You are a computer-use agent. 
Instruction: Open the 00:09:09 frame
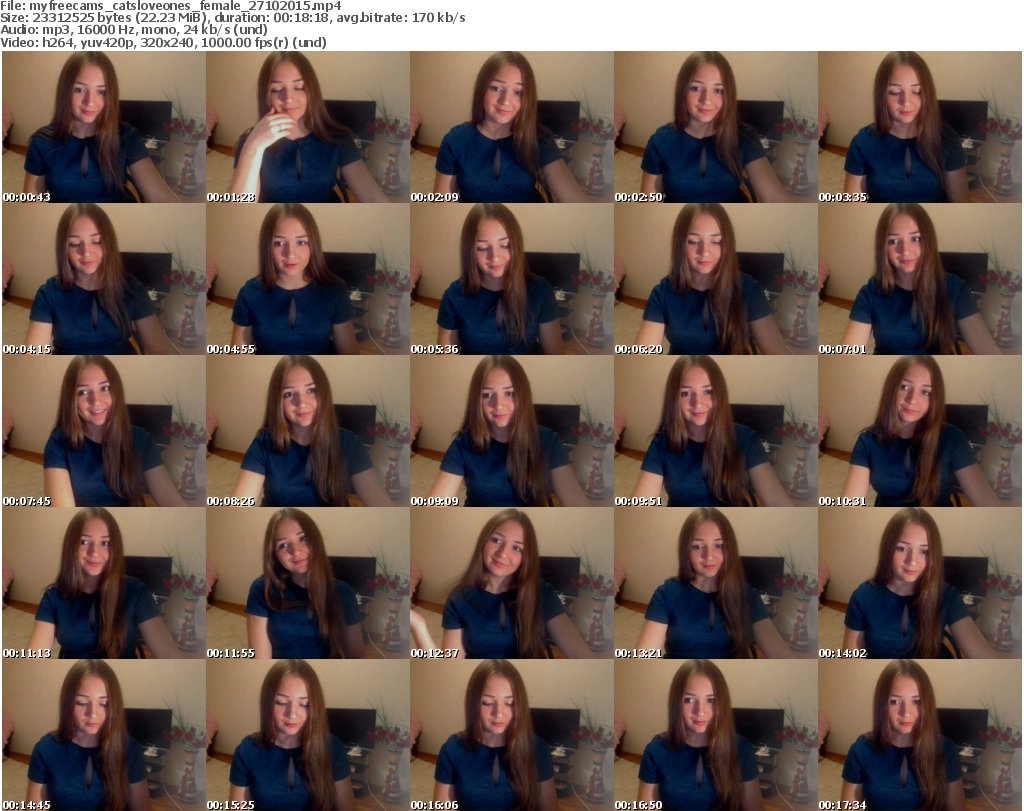(x=512, y=432)
